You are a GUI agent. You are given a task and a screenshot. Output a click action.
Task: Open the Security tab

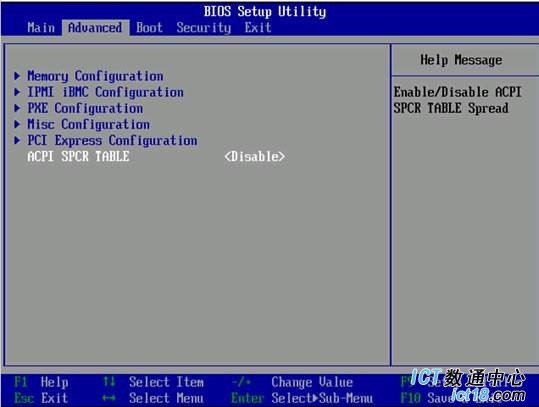pos(204,28)
